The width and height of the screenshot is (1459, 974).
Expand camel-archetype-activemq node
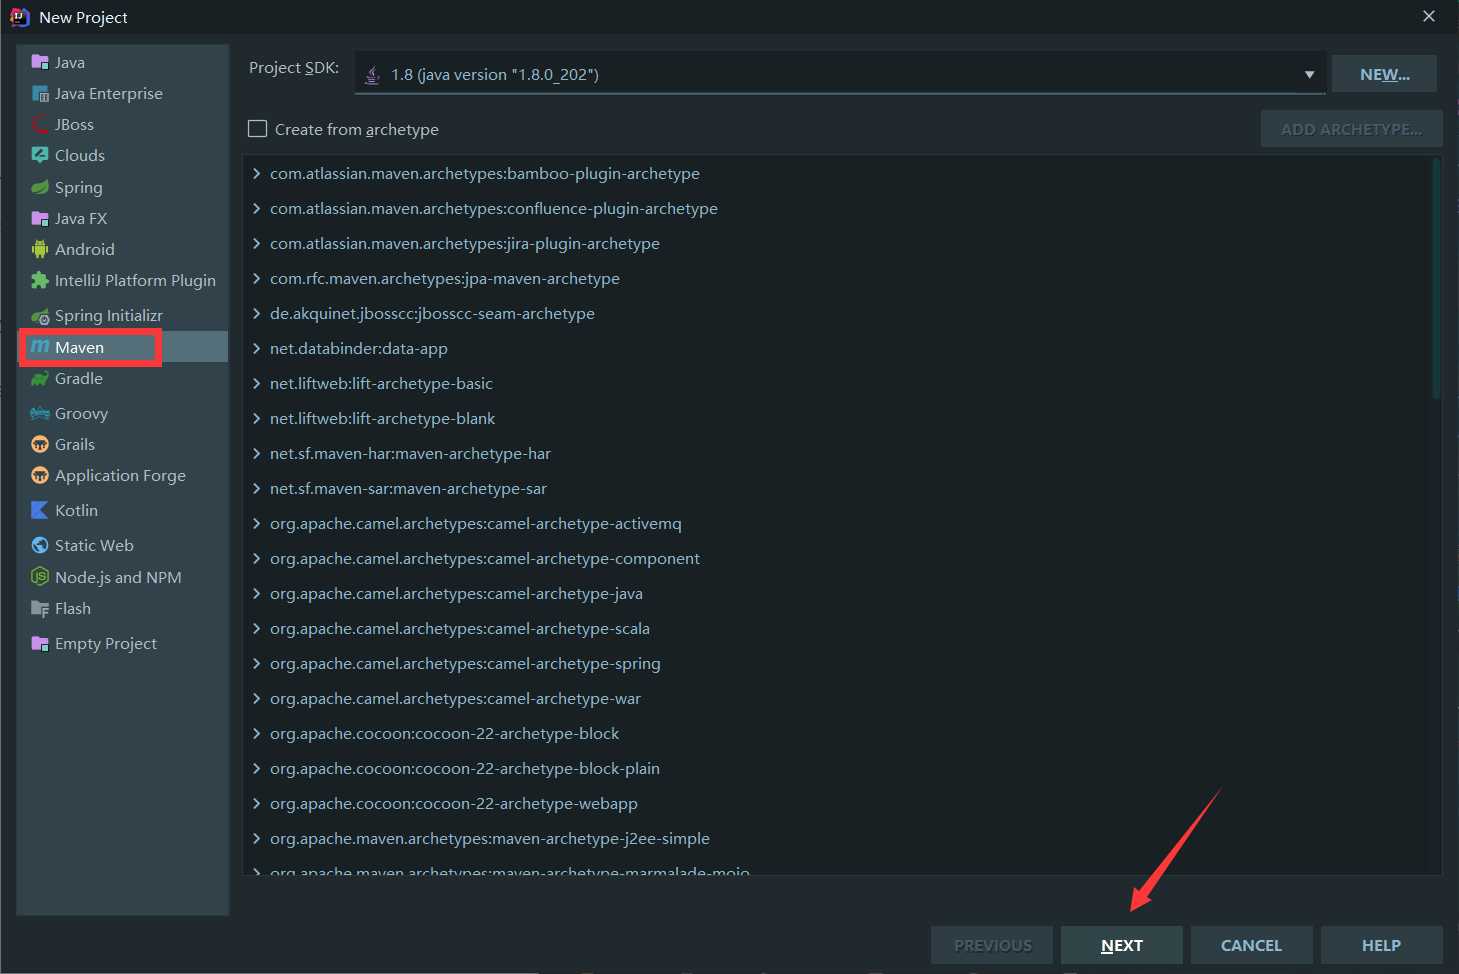(x=257, y=524)
